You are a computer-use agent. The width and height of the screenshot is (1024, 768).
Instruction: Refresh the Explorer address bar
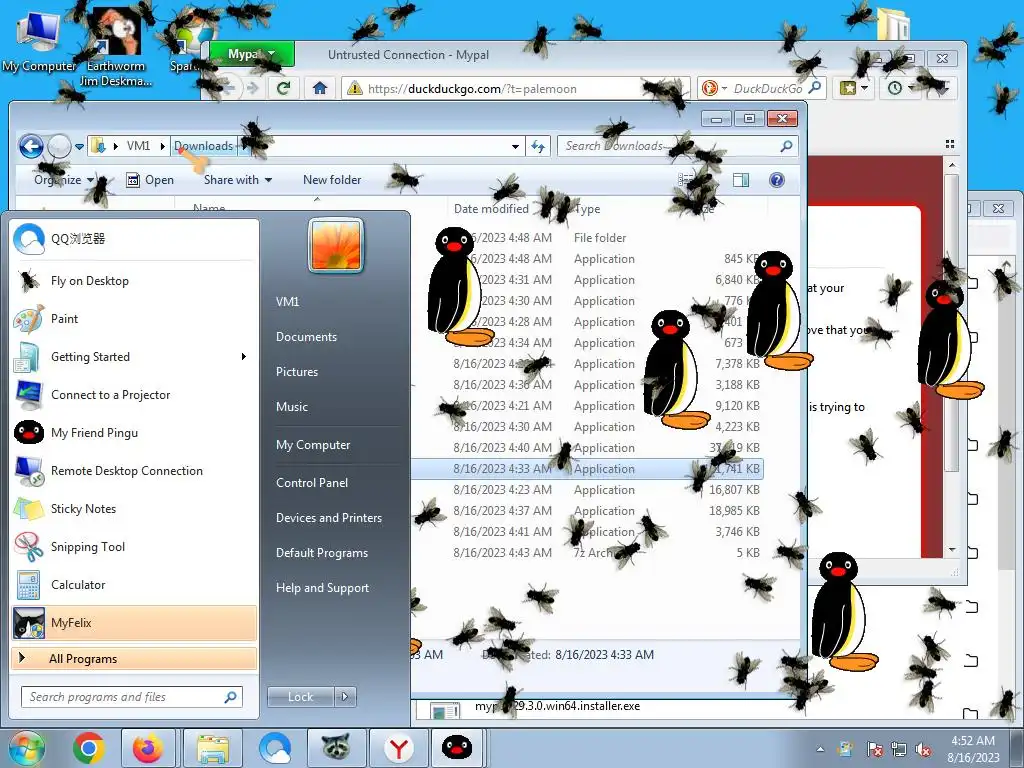coord(538,146)
